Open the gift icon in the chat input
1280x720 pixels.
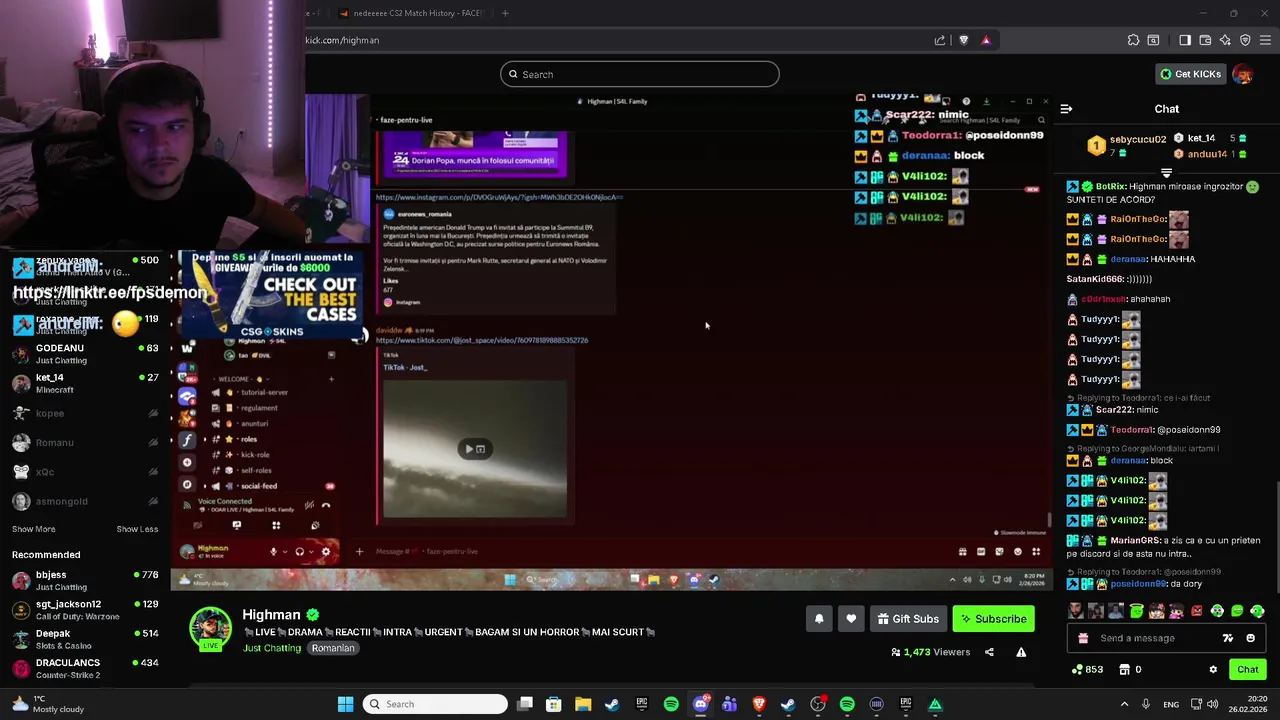pos(1083,638)
